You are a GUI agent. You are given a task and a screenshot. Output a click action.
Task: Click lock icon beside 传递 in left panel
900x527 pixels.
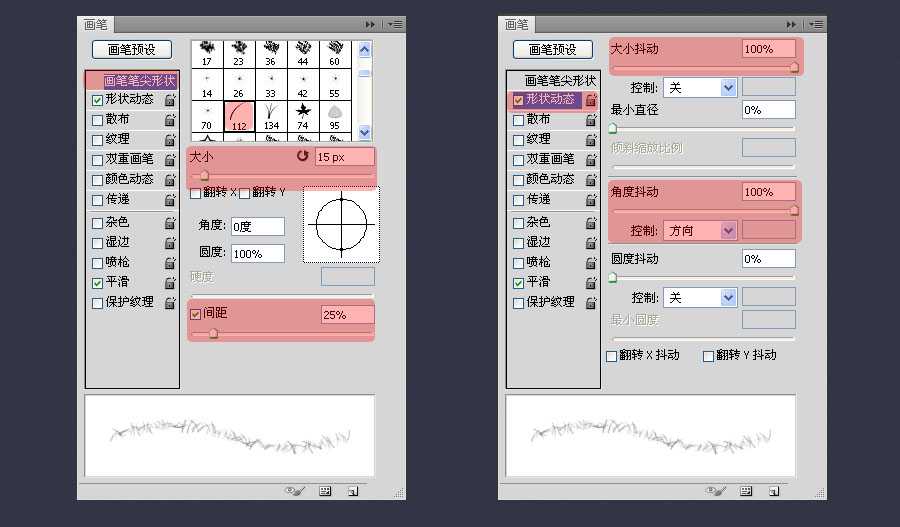(x=170, y=200)
